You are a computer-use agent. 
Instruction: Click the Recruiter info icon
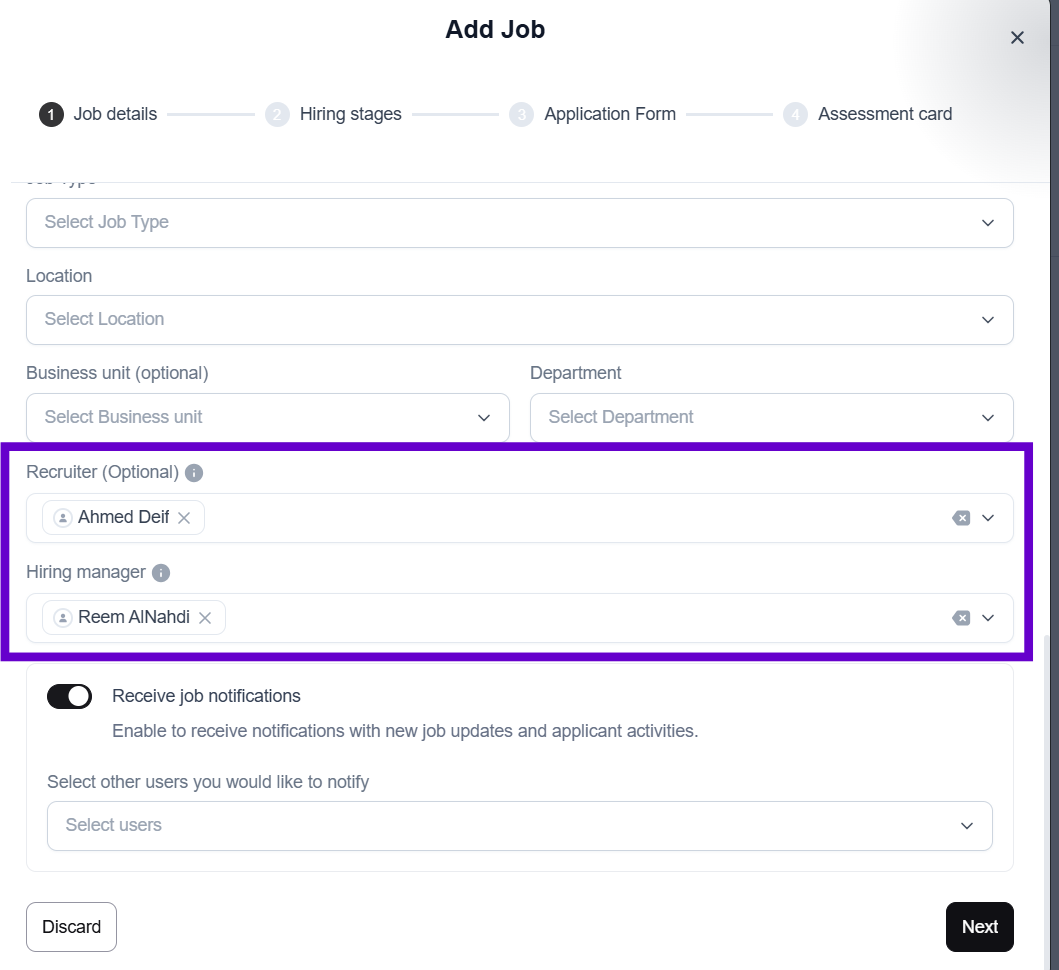(x=194, y=472)
